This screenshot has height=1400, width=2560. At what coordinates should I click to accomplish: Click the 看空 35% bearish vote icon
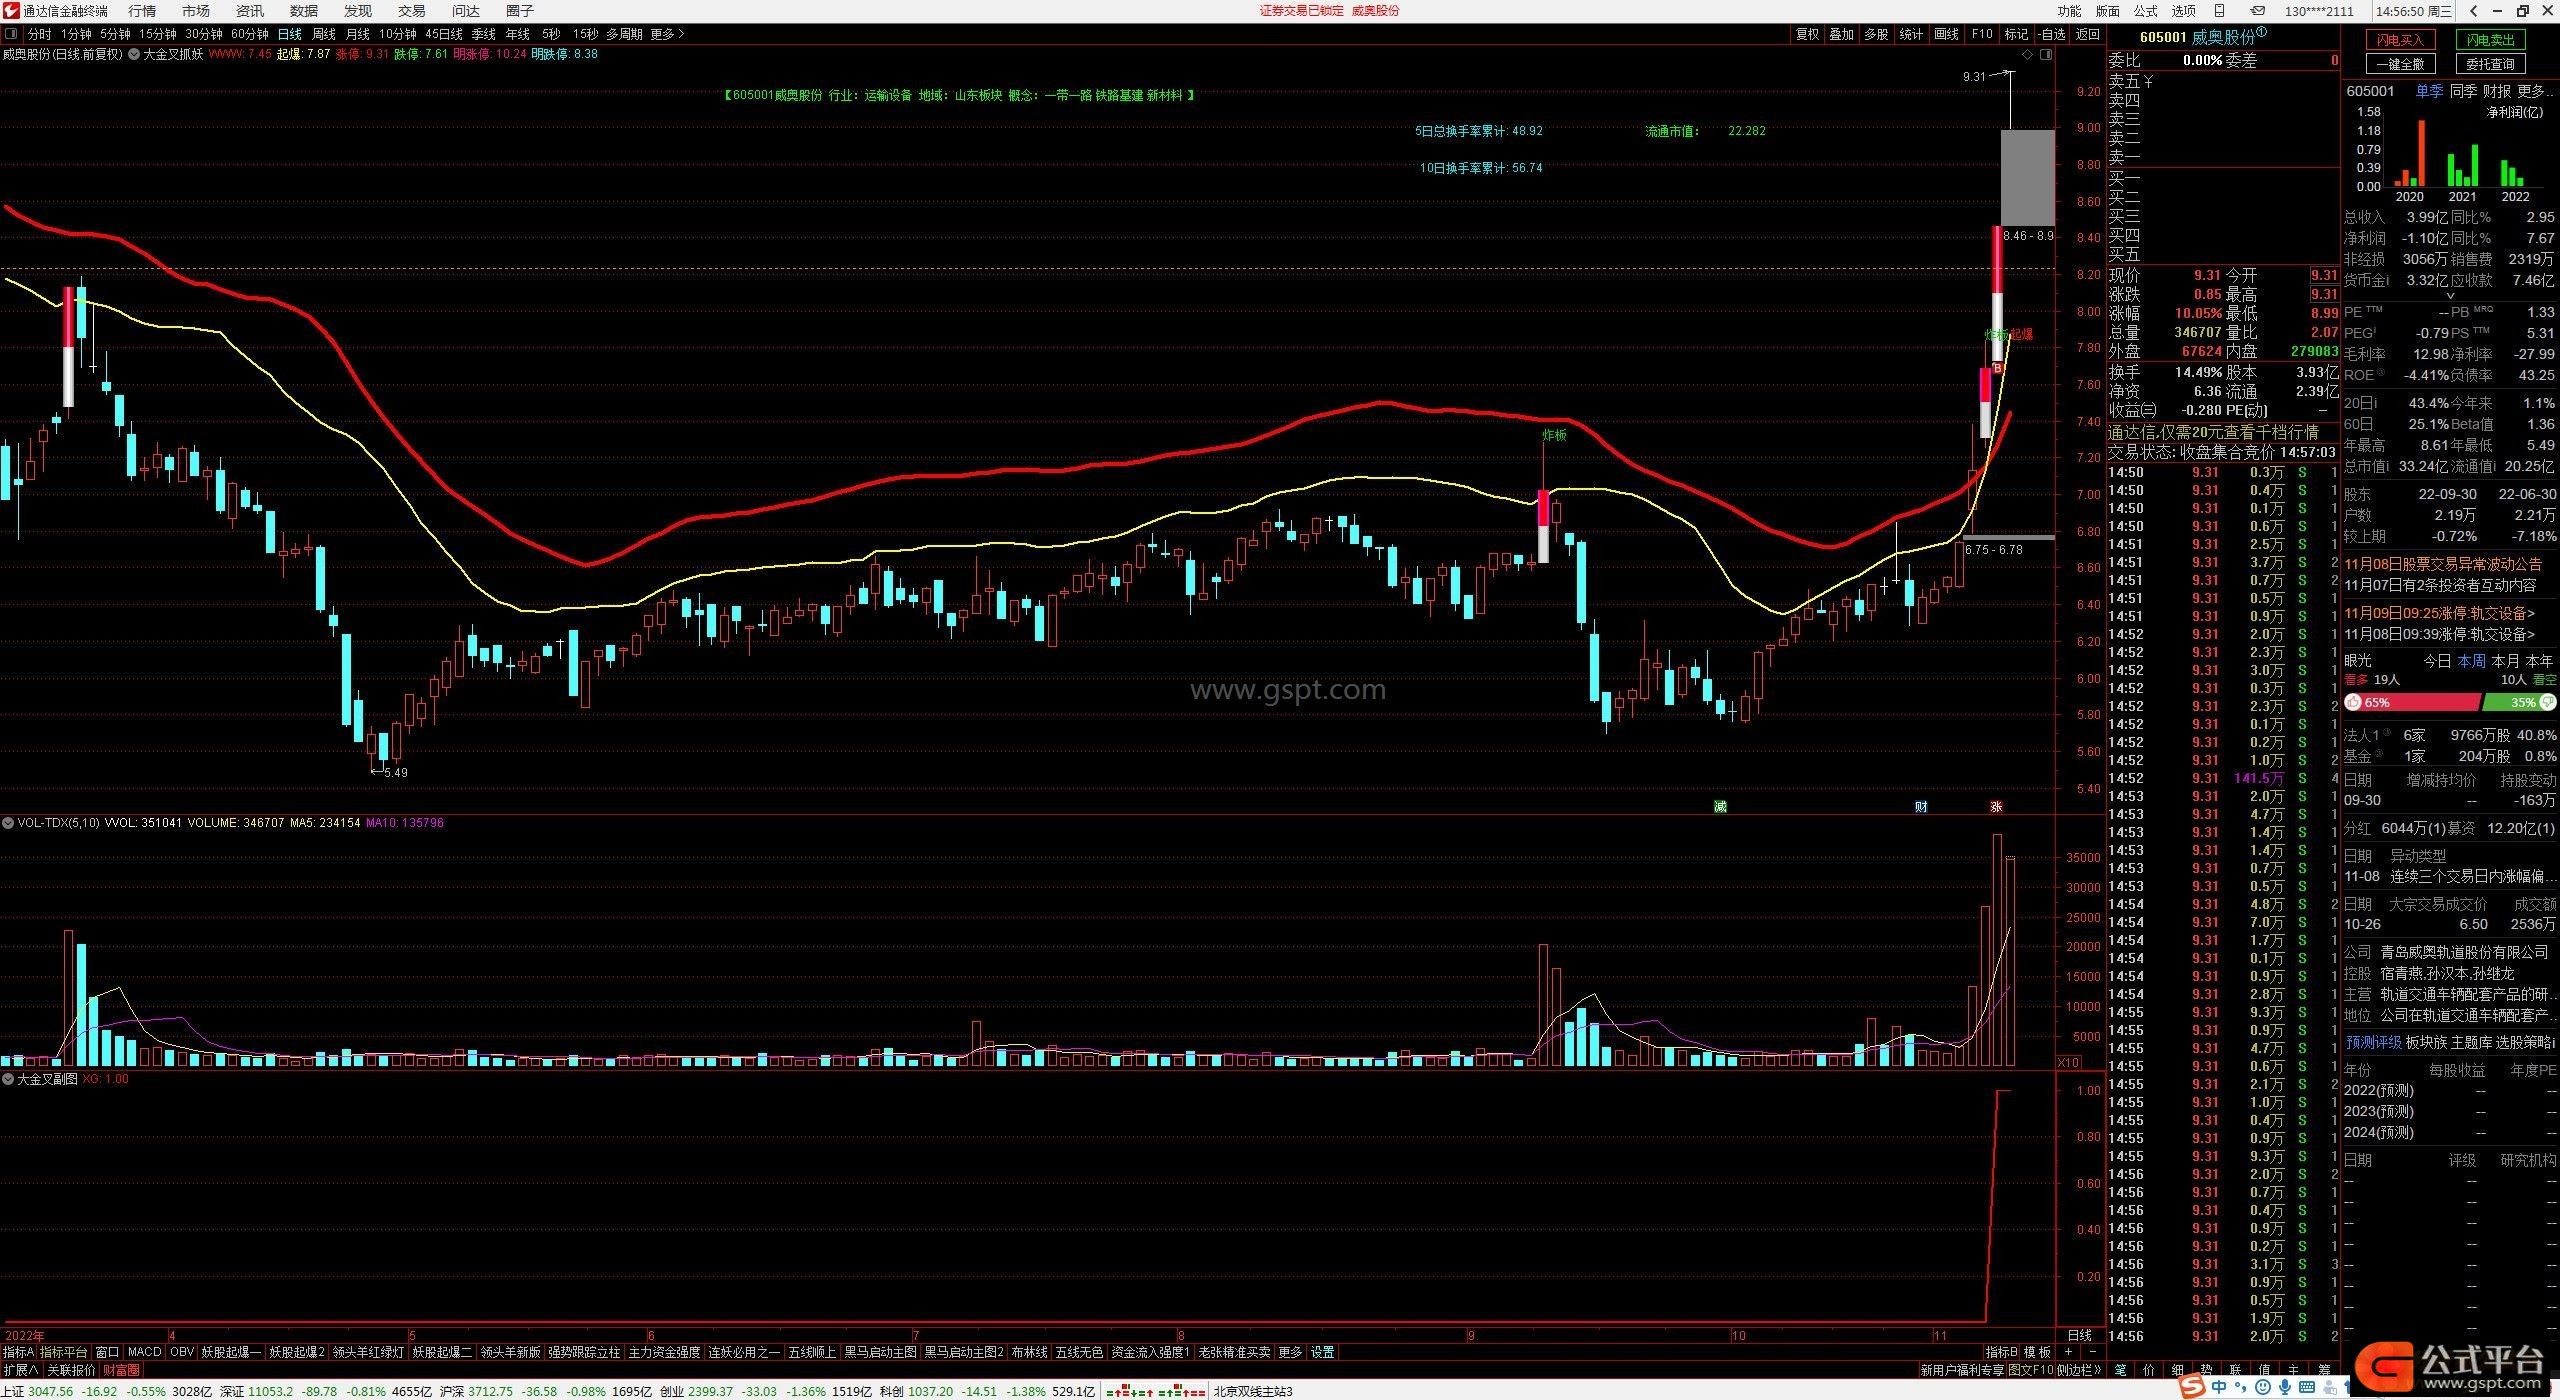[x=2547, y=703]
